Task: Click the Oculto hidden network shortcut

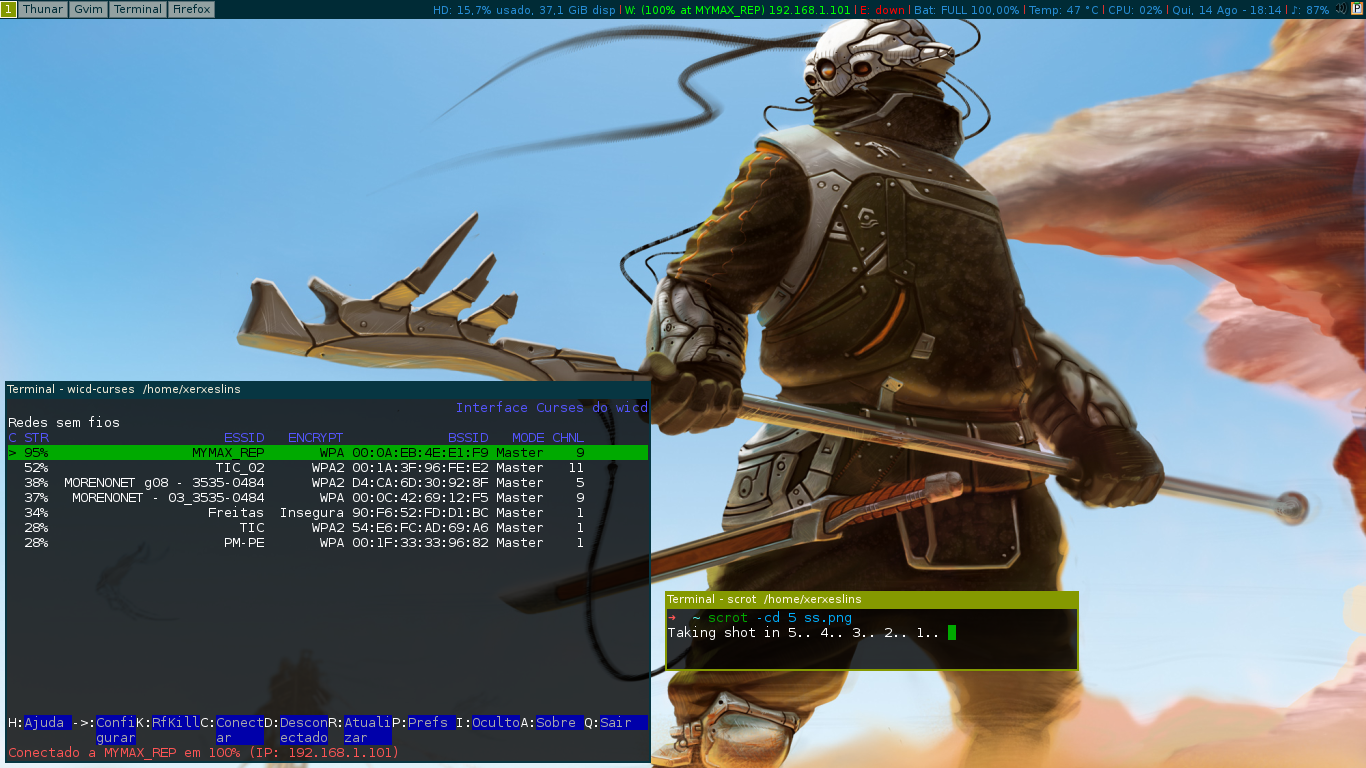Action: click(x=496, y=723)
